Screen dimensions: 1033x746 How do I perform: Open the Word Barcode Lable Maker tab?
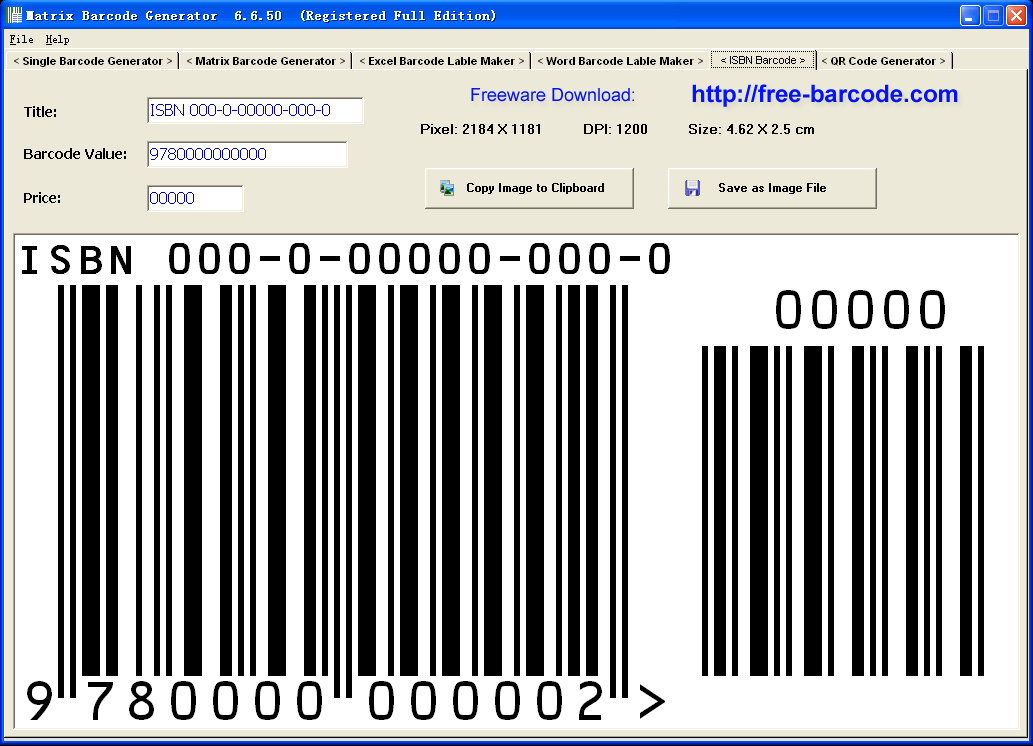tap(619, 60)
